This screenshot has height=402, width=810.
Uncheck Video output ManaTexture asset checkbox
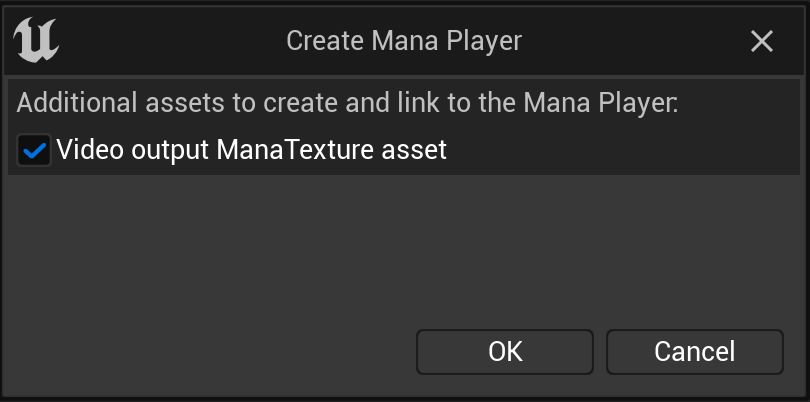(x=34, y=151)
